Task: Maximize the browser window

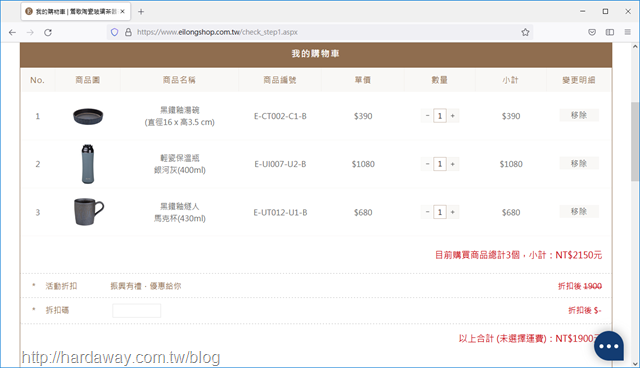Action: pyautogui.click(x=605, y=11)
